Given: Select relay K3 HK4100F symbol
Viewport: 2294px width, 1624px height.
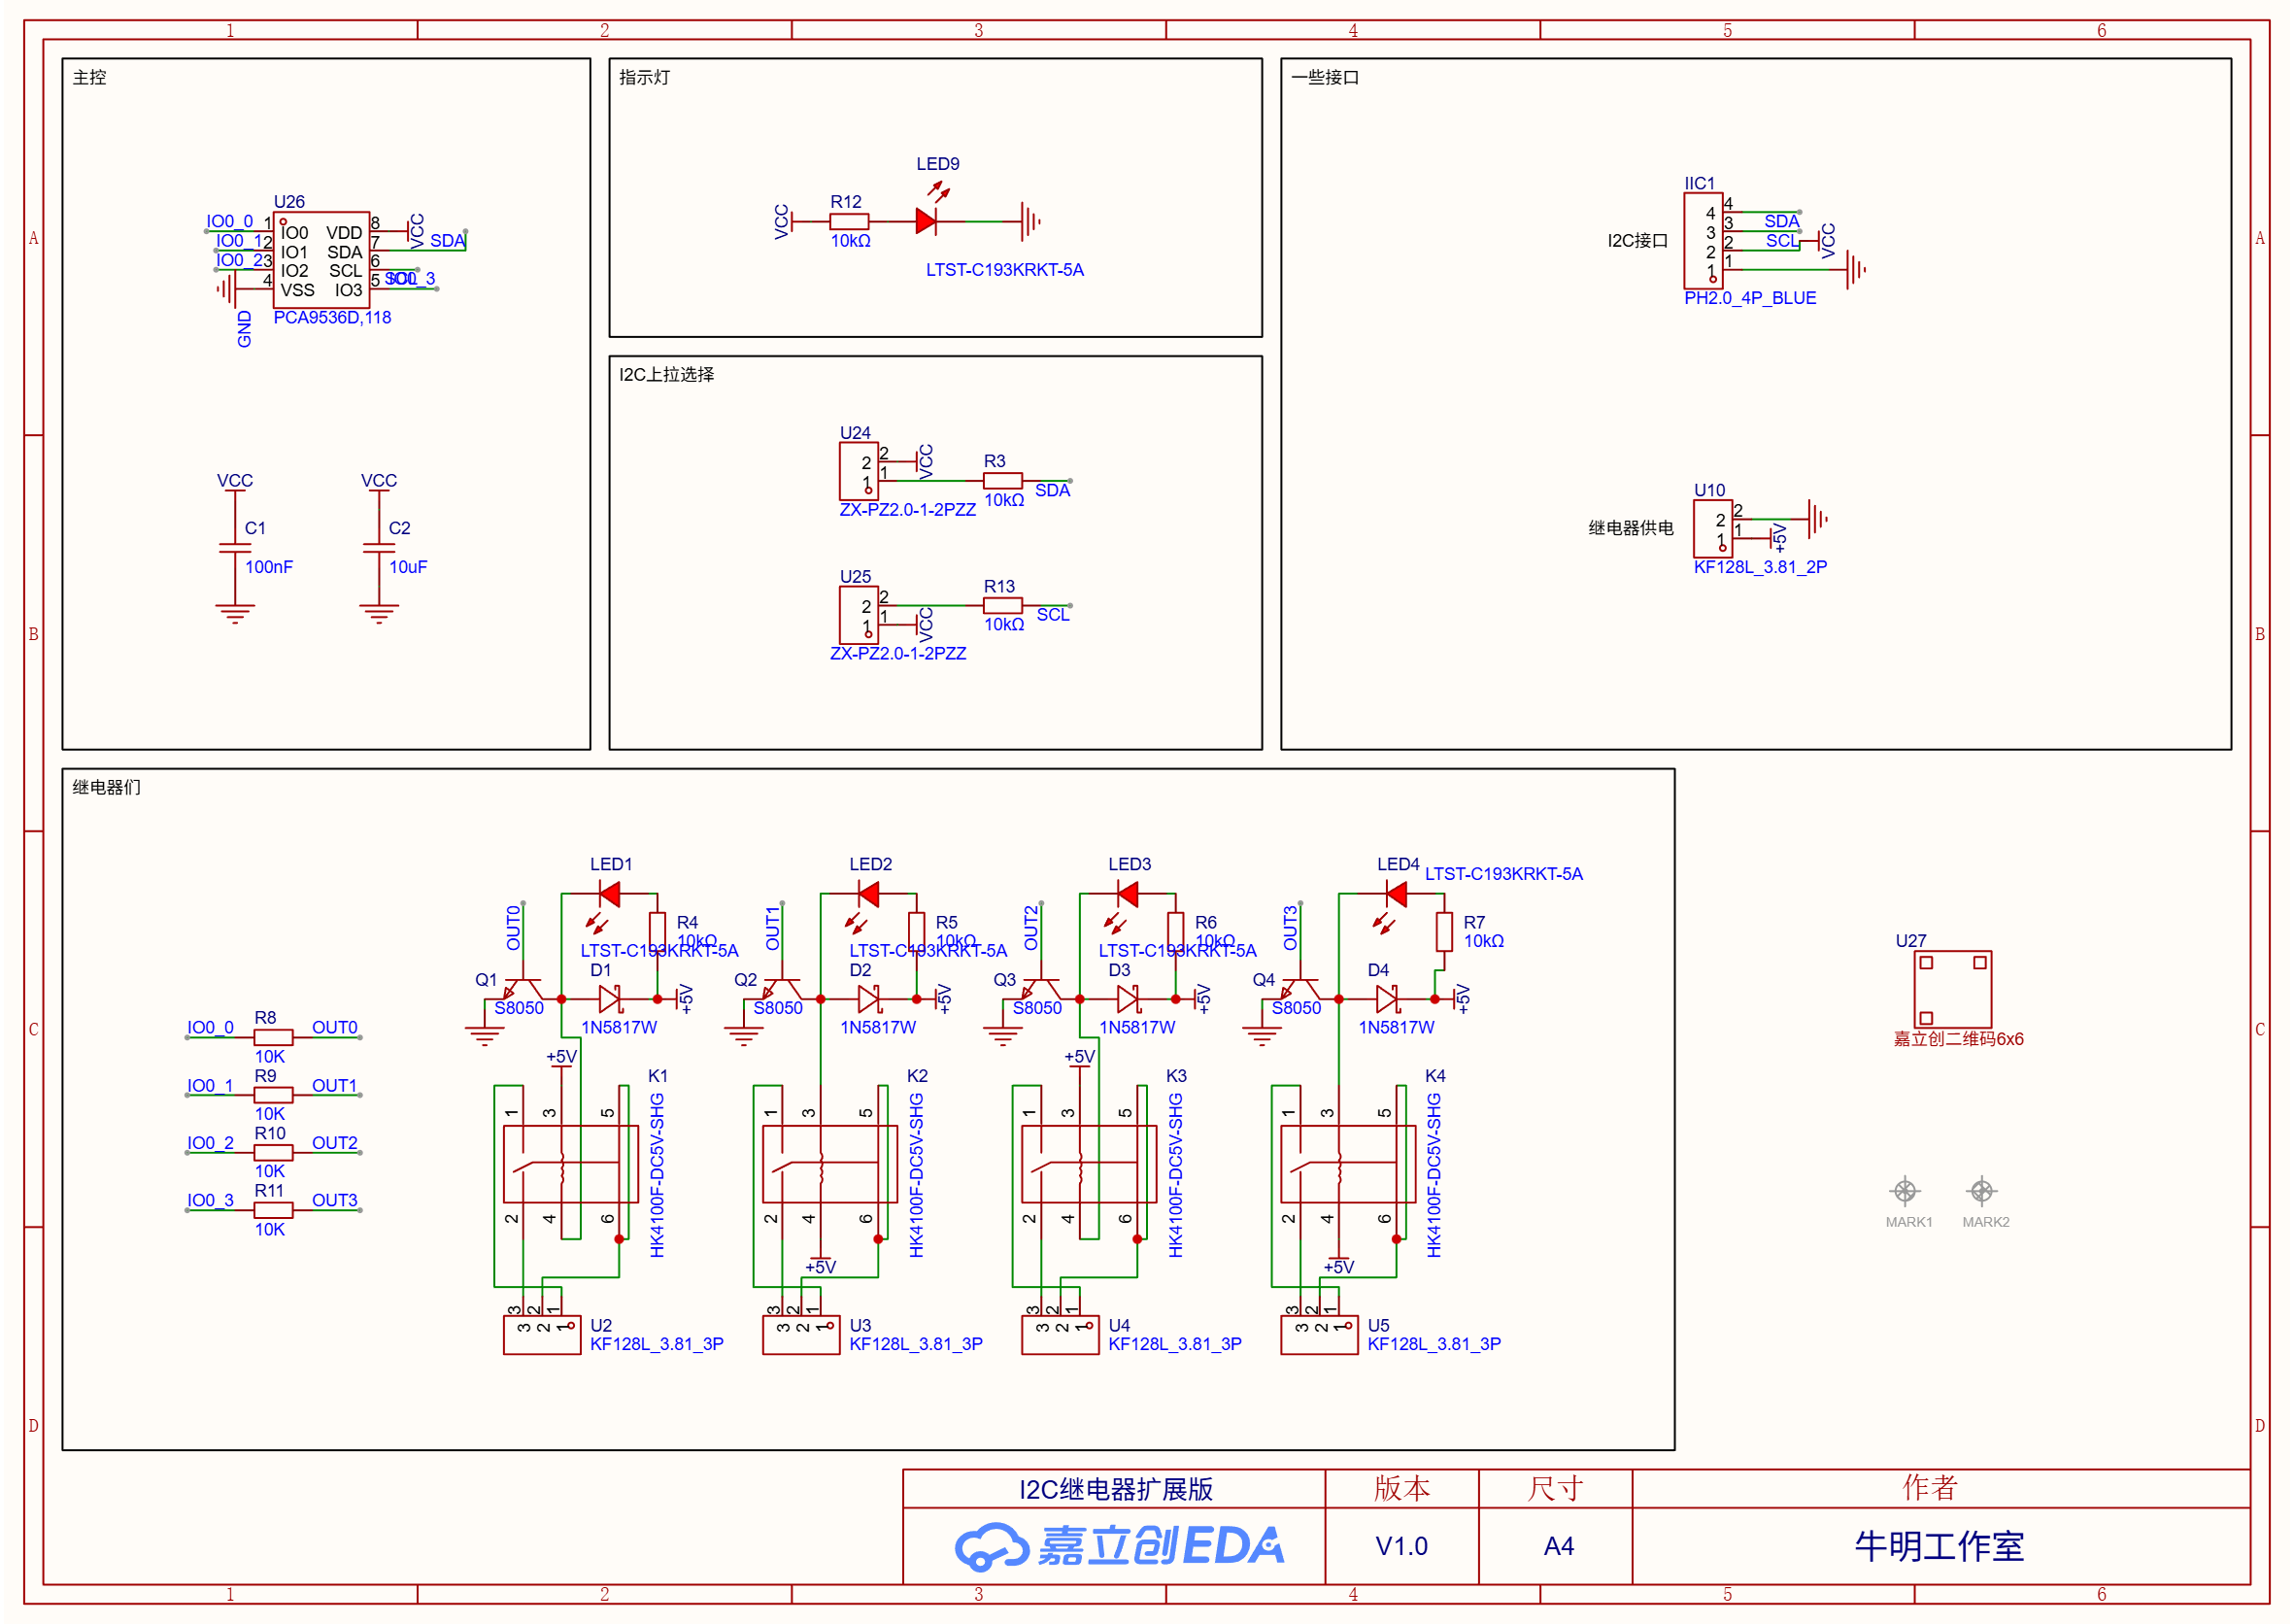Looking at the screenshot, I should (x=1089, y=1163).
